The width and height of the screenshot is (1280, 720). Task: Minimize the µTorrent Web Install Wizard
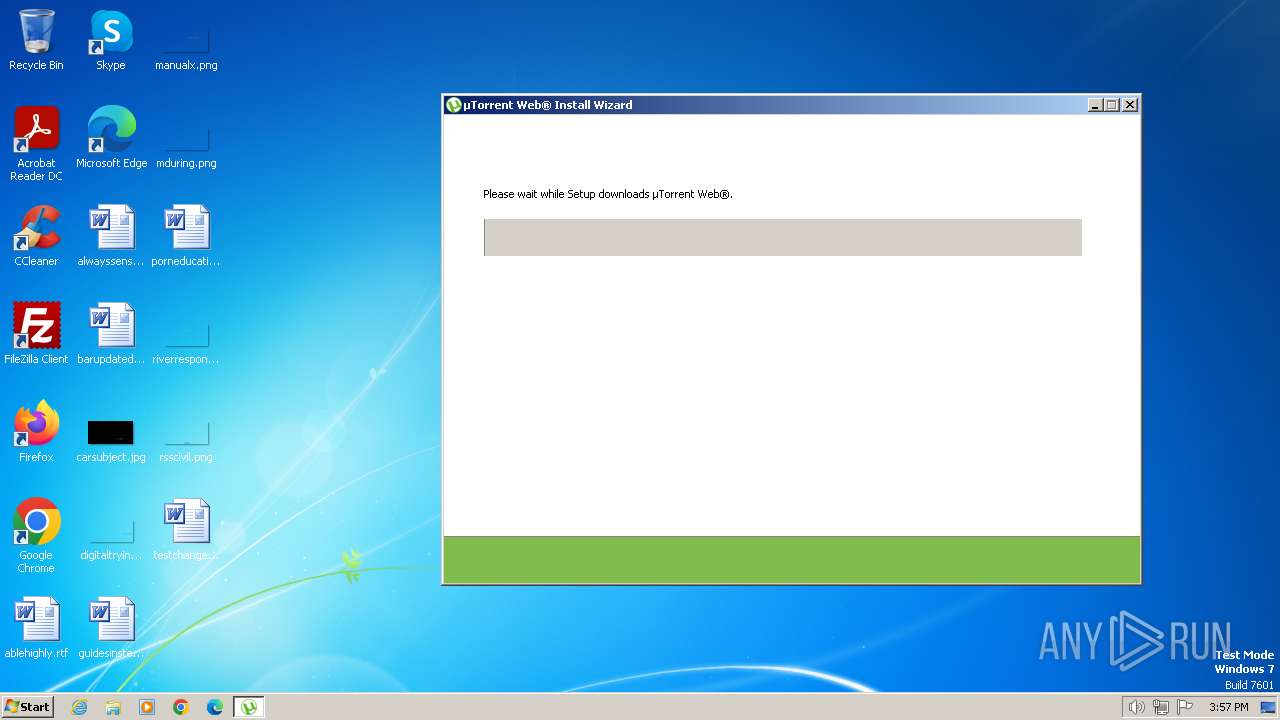[x=1095, y=105]
